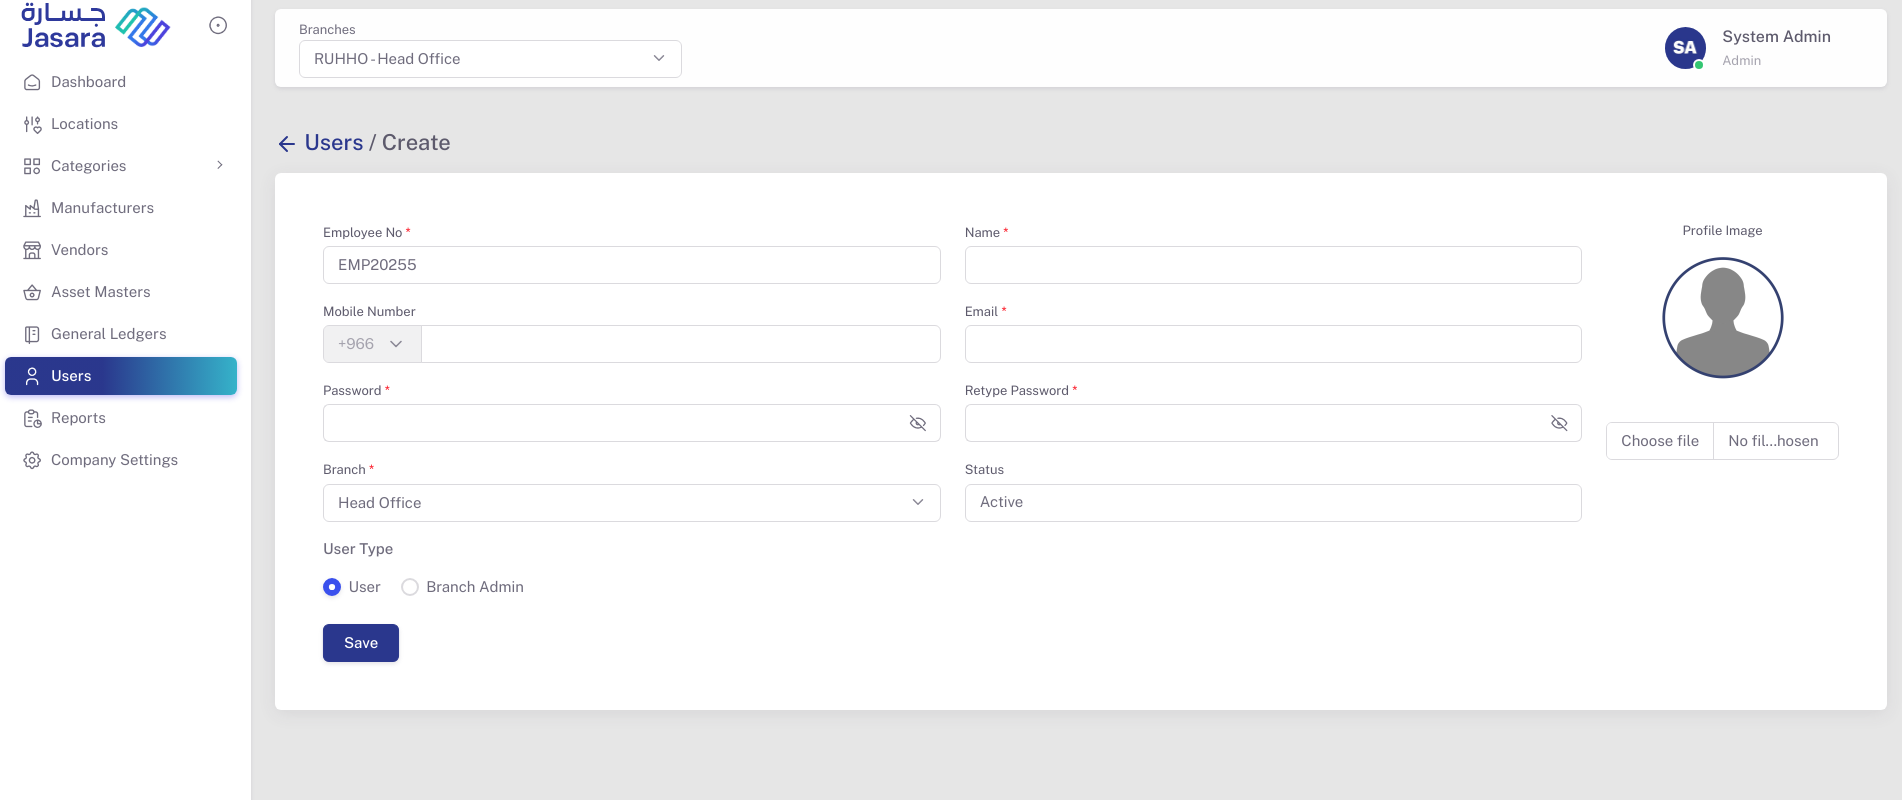
Task: Show the Password field text
Action: click(917, 423)
